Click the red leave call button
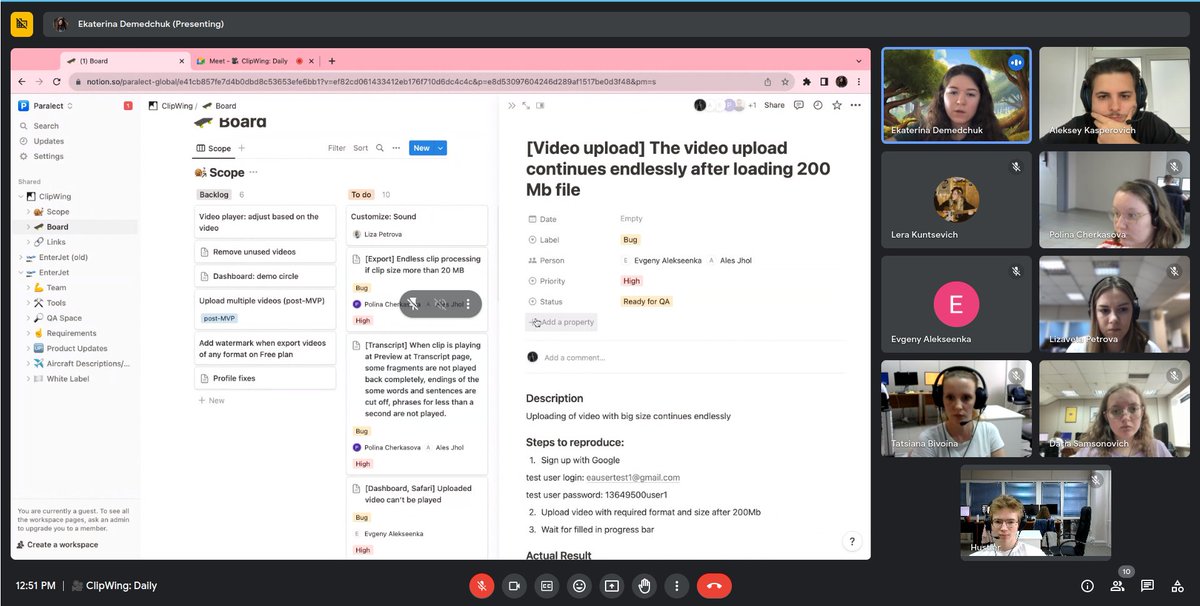1200x606 pixels. [x=714, y=586]
